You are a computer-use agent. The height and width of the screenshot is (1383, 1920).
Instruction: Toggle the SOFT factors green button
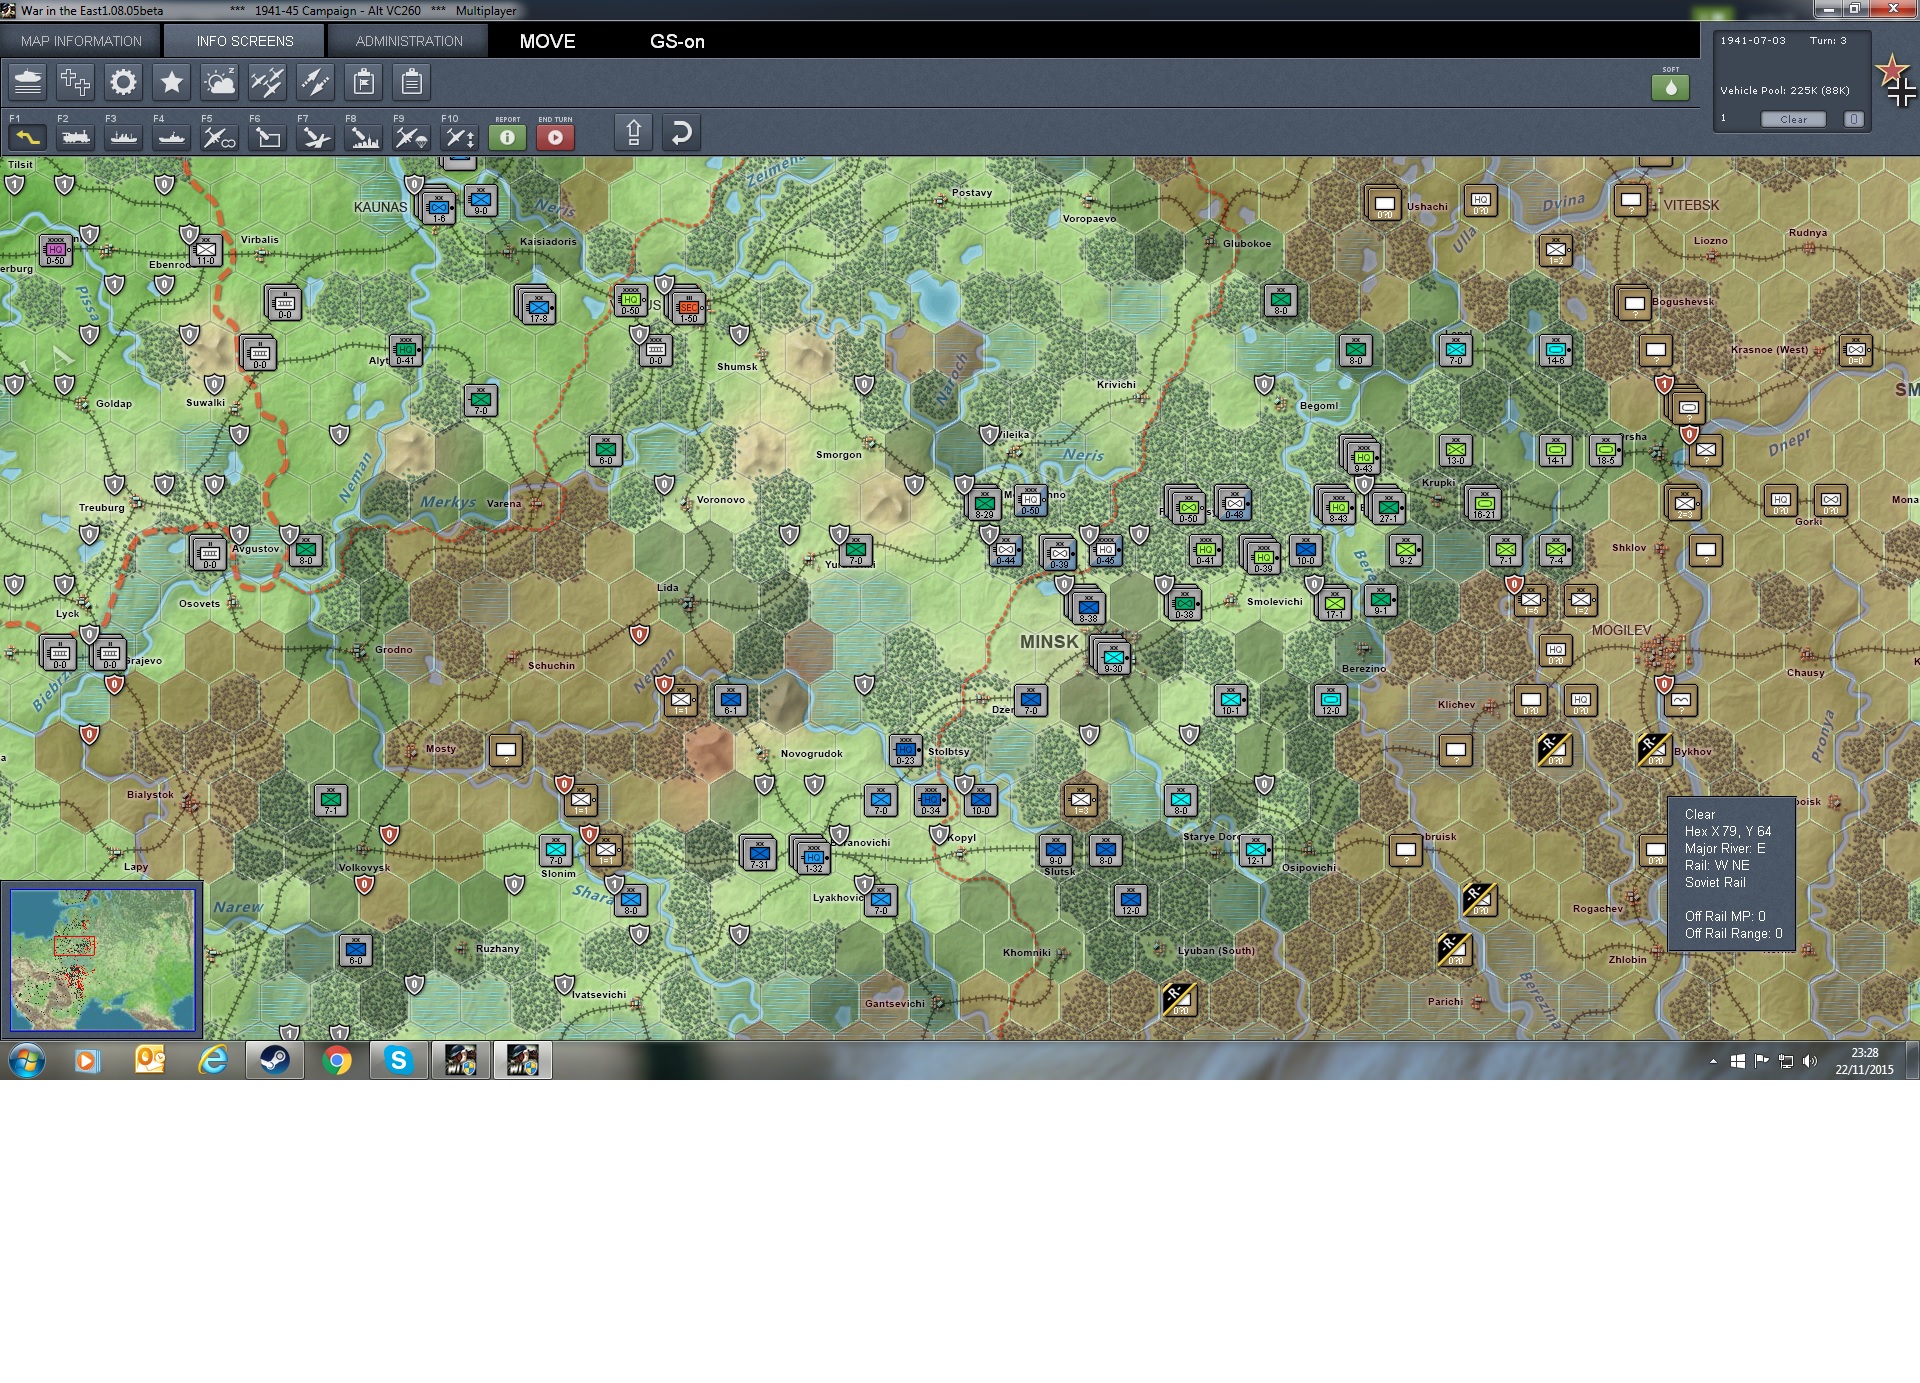click(x=1670, y=88)
